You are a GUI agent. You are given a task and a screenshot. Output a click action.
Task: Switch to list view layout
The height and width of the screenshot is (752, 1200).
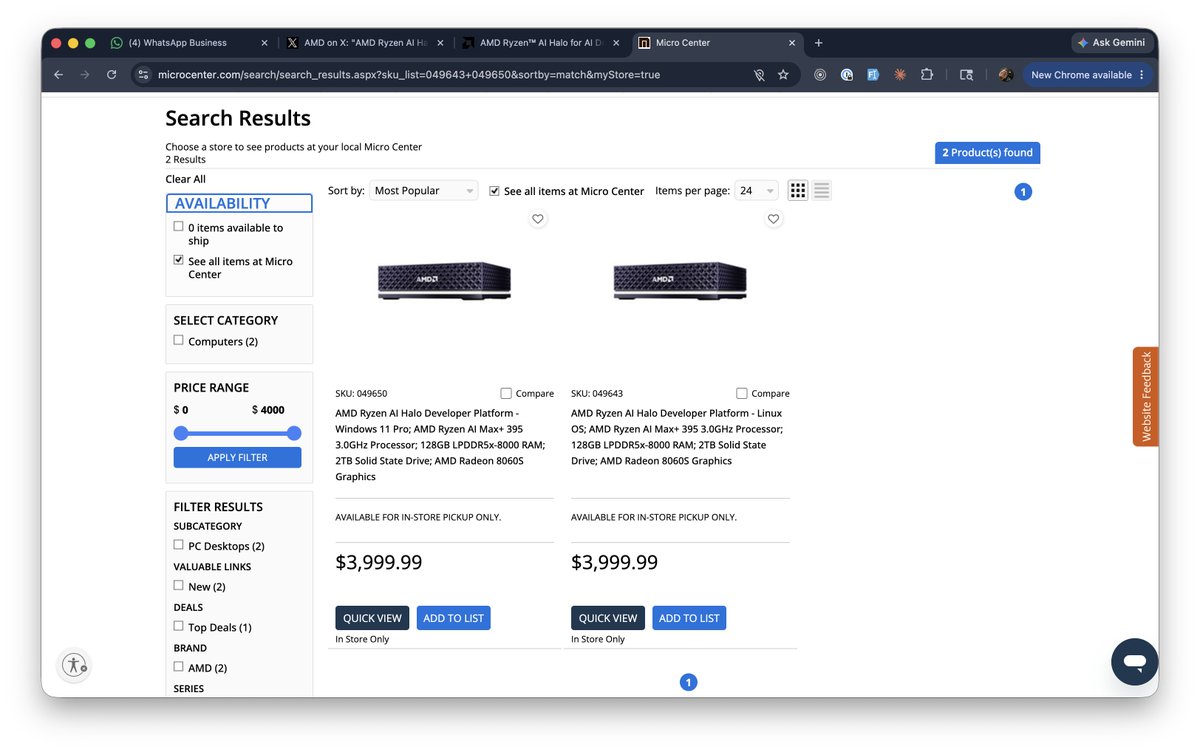(x=821, y=190)
